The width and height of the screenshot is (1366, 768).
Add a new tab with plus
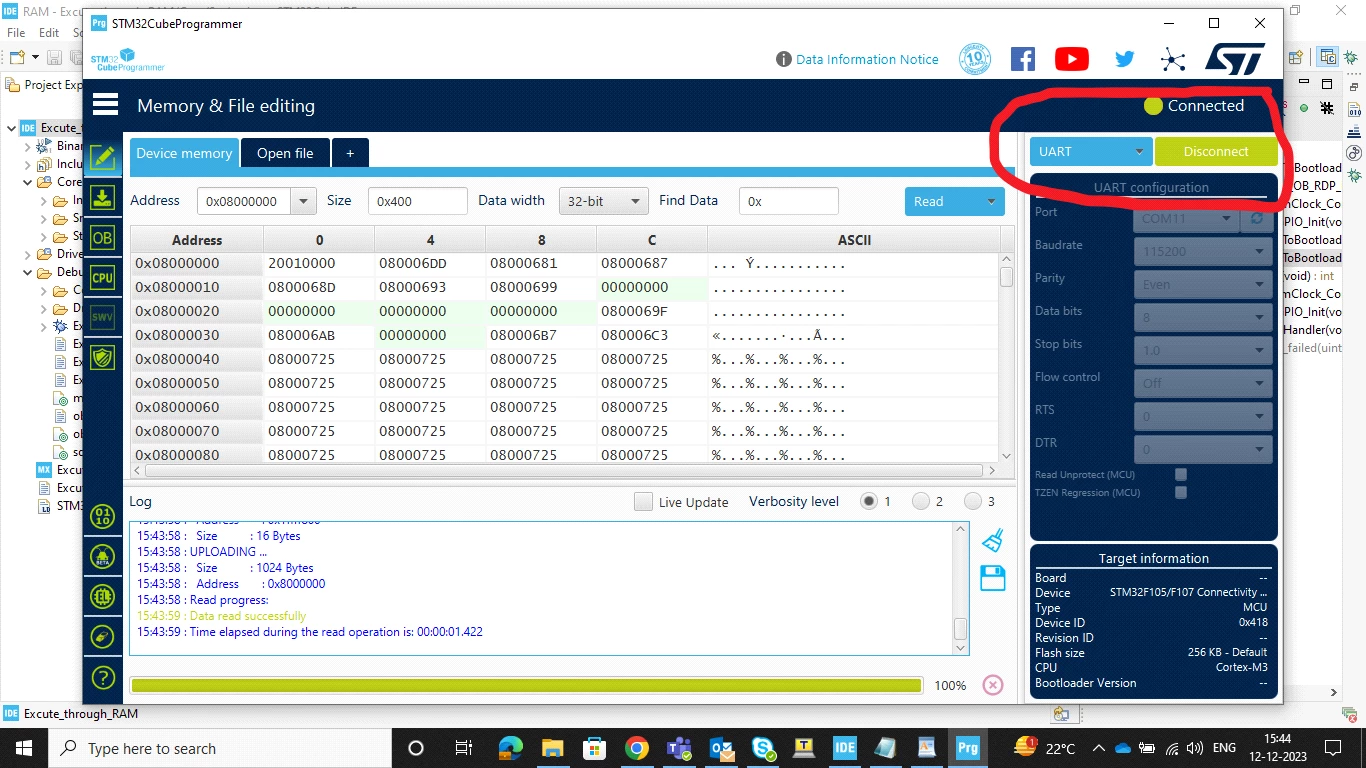click(x=350, y=153)
